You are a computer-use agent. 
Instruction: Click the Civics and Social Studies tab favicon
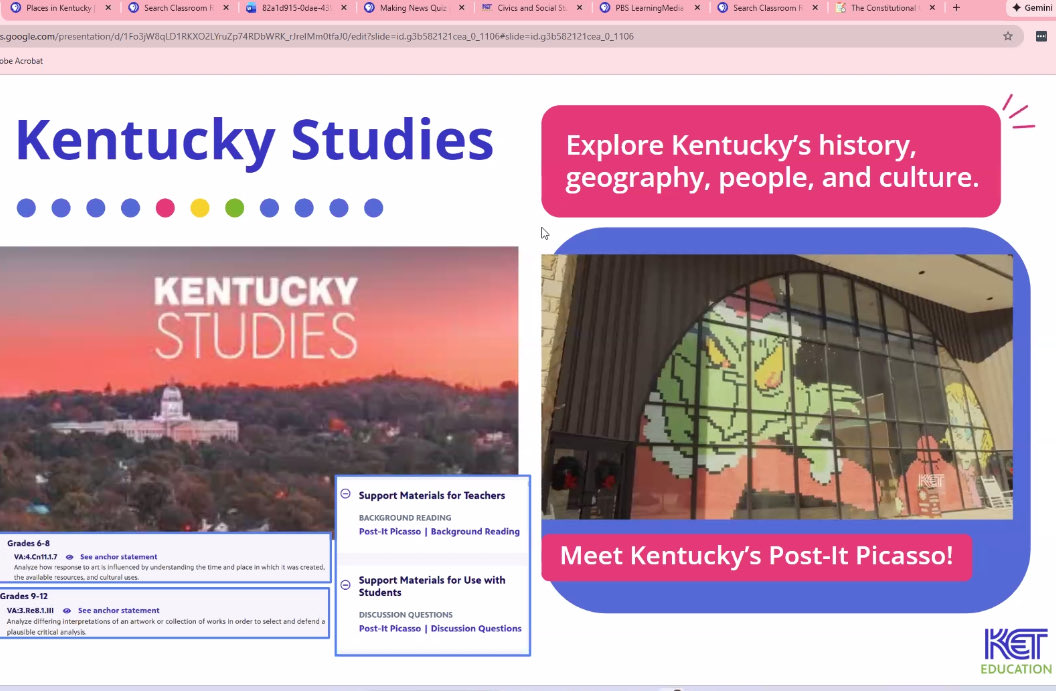pyautogui.click(x=487, y=8)
